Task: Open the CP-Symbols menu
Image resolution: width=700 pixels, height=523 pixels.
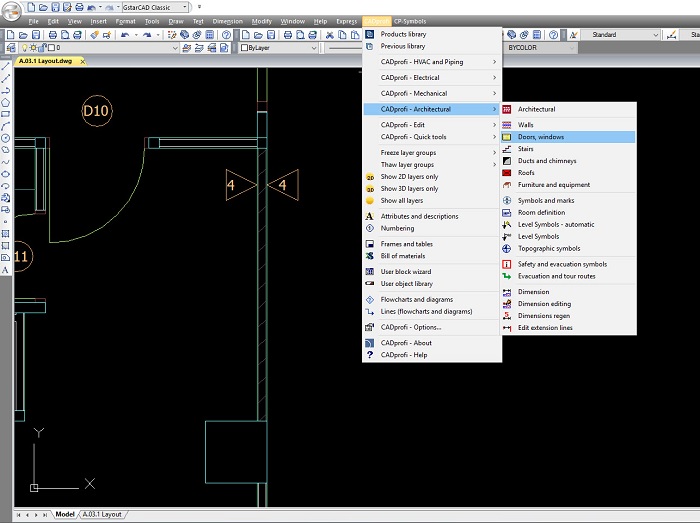Action: 410,21
